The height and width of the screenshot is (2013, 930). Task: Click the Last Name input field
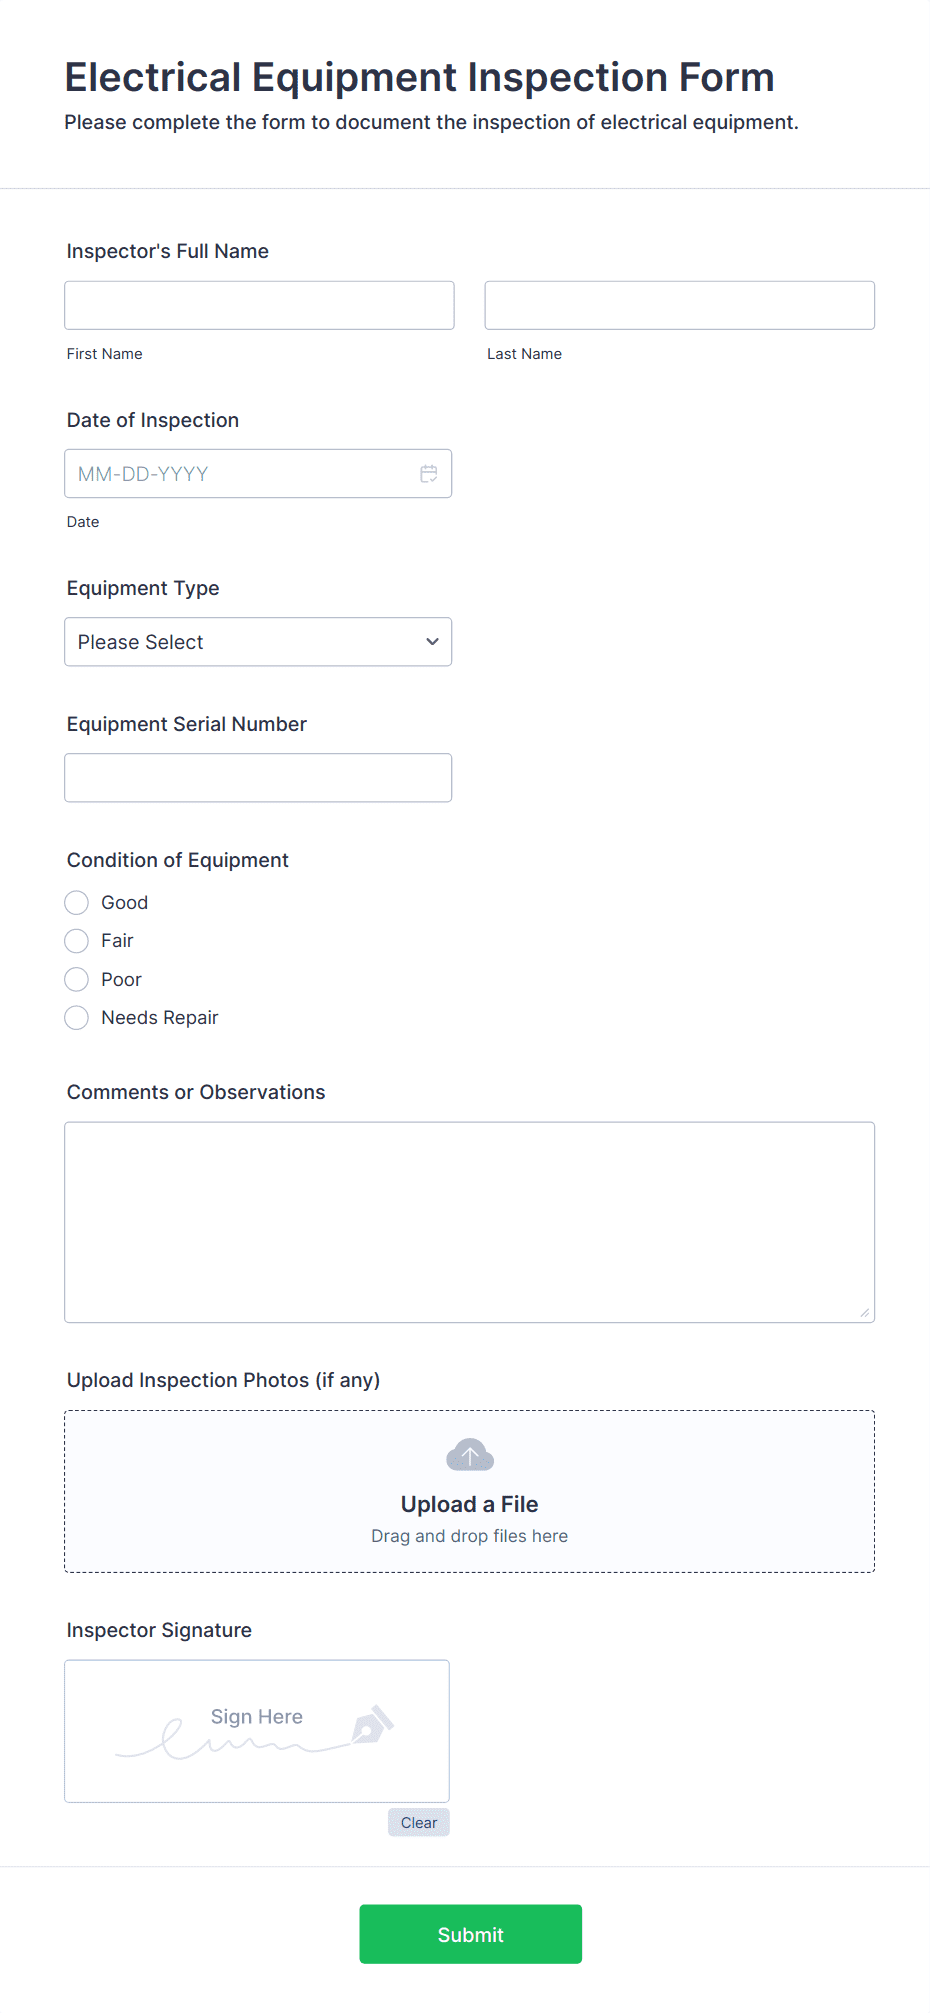679,305
